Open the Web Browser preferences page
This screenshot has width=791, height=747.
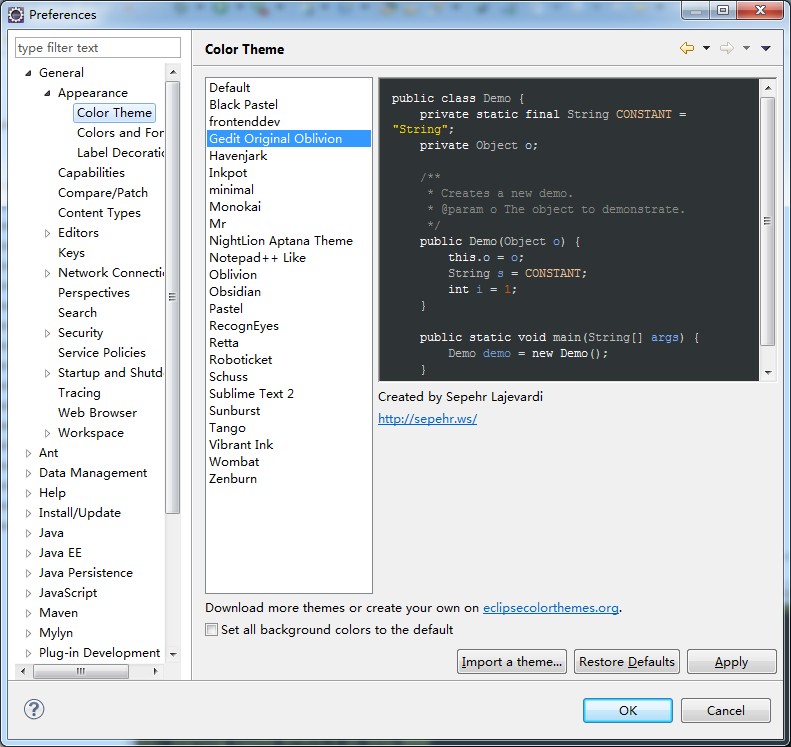pyautogui.click(x=97, y=413)
